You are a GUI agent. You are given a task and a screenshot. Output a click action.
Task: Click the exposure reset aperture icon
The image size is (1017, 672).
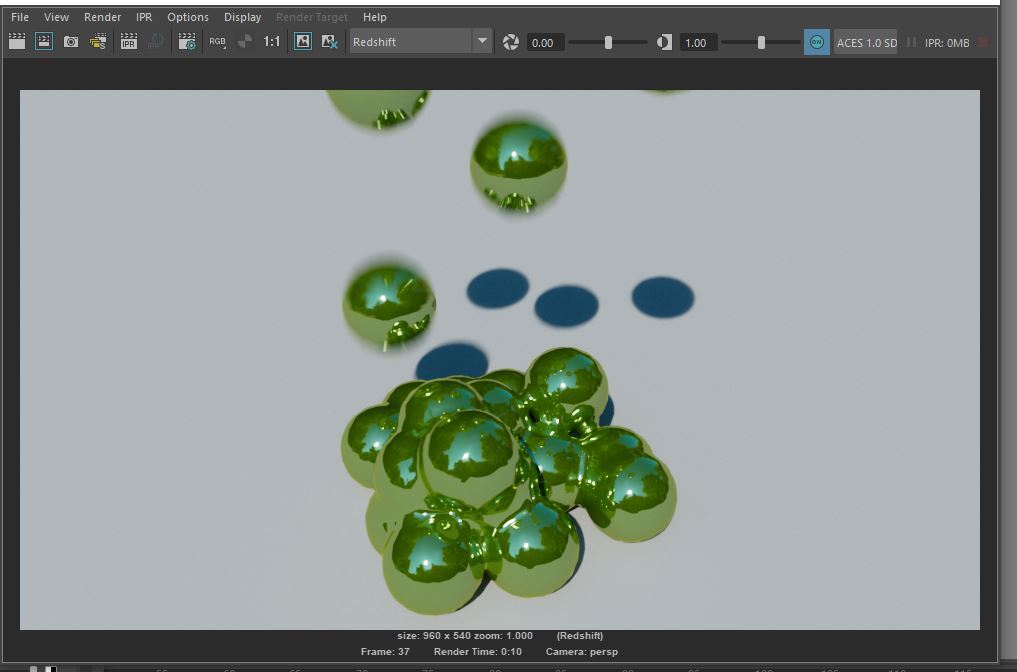(511, 42)
